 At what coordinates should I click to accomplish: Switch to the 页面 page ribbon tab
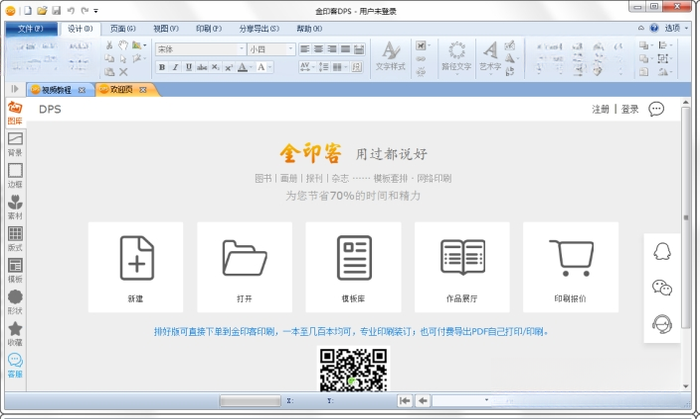point(122,29)
